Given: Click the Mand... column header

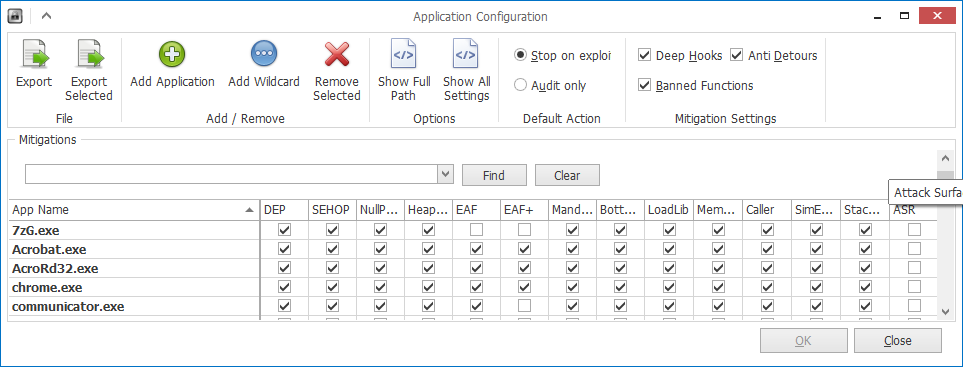Looking at the screenshot, I should [572, 210].
